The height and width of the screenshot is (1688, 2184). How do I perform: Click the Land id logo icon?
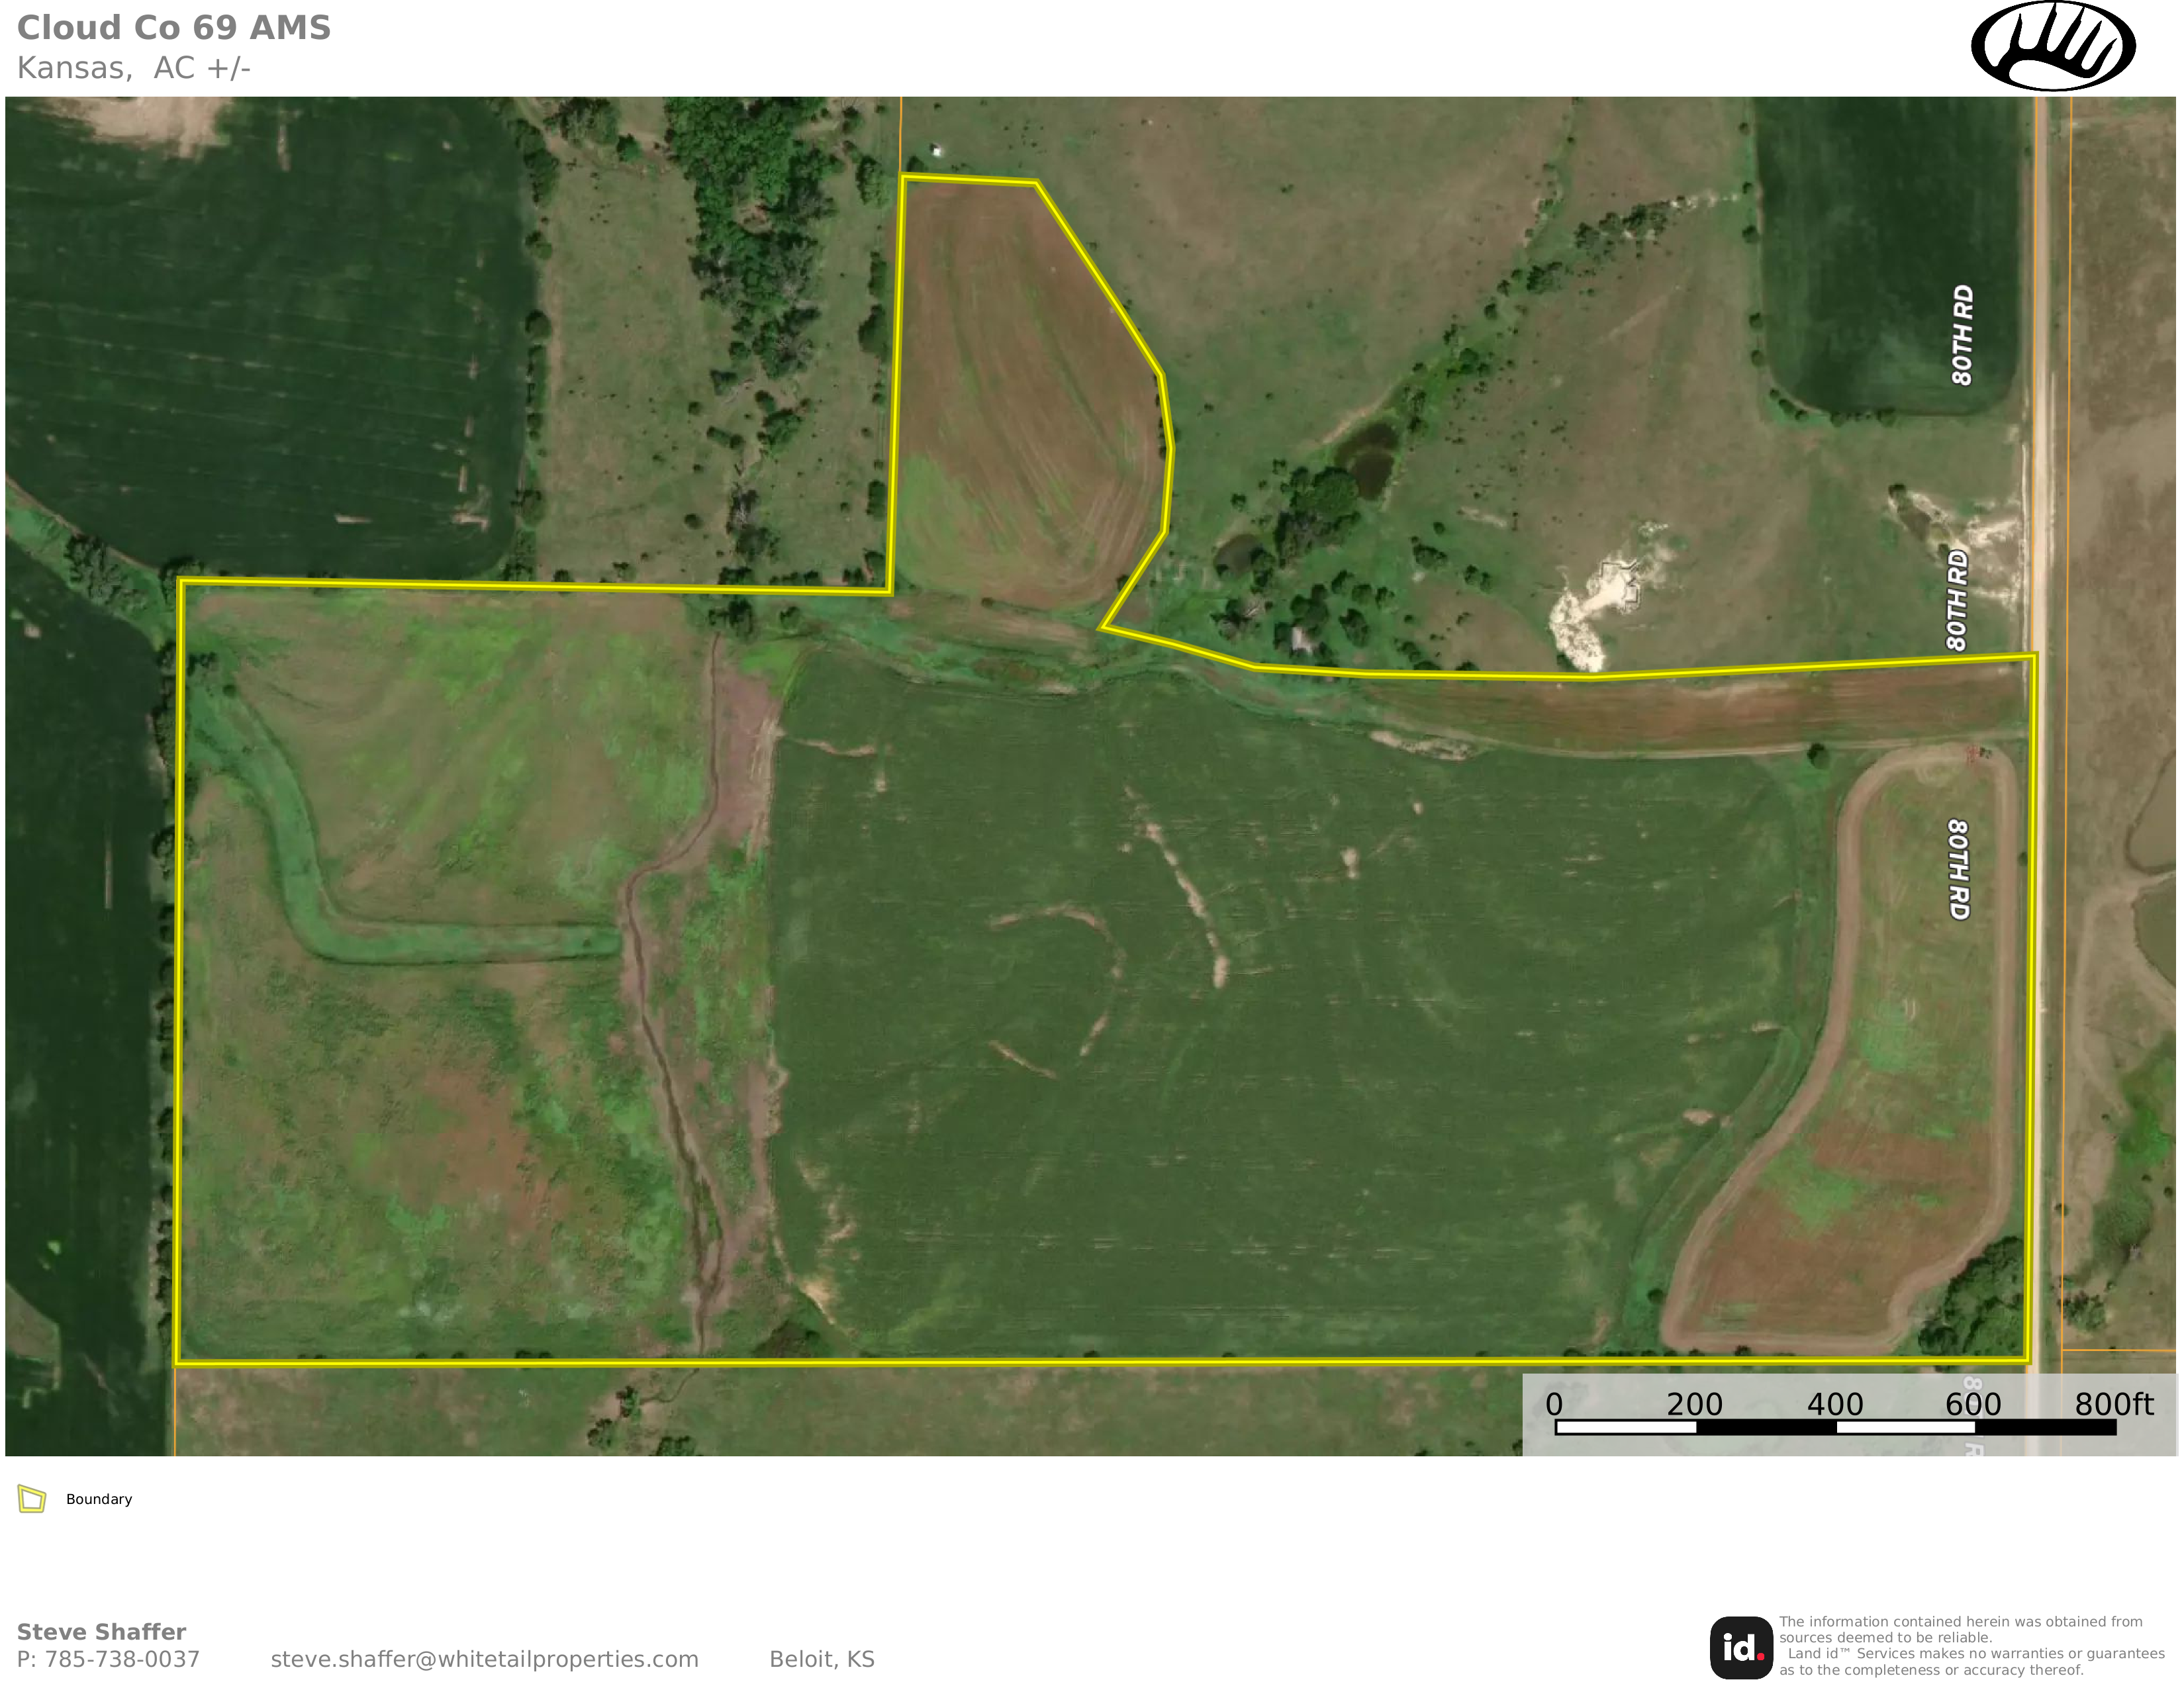1741,1648
